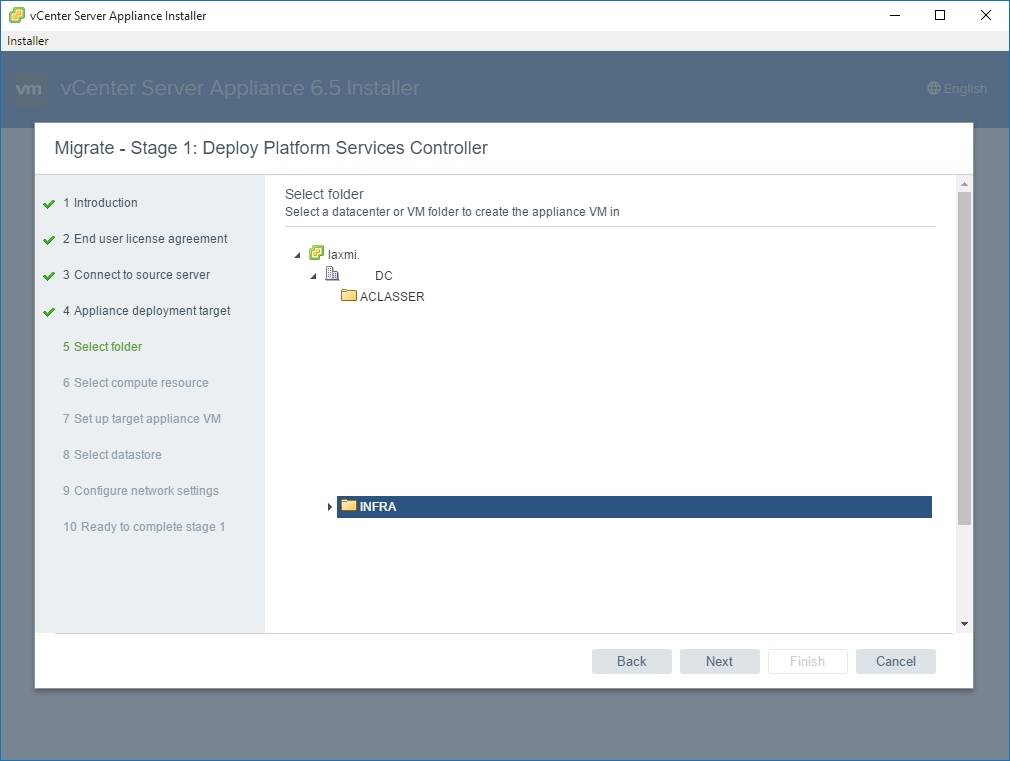Click the vm logo in header
The width and height of the screenshot is (1010, 761).
(x=29, y=89)
